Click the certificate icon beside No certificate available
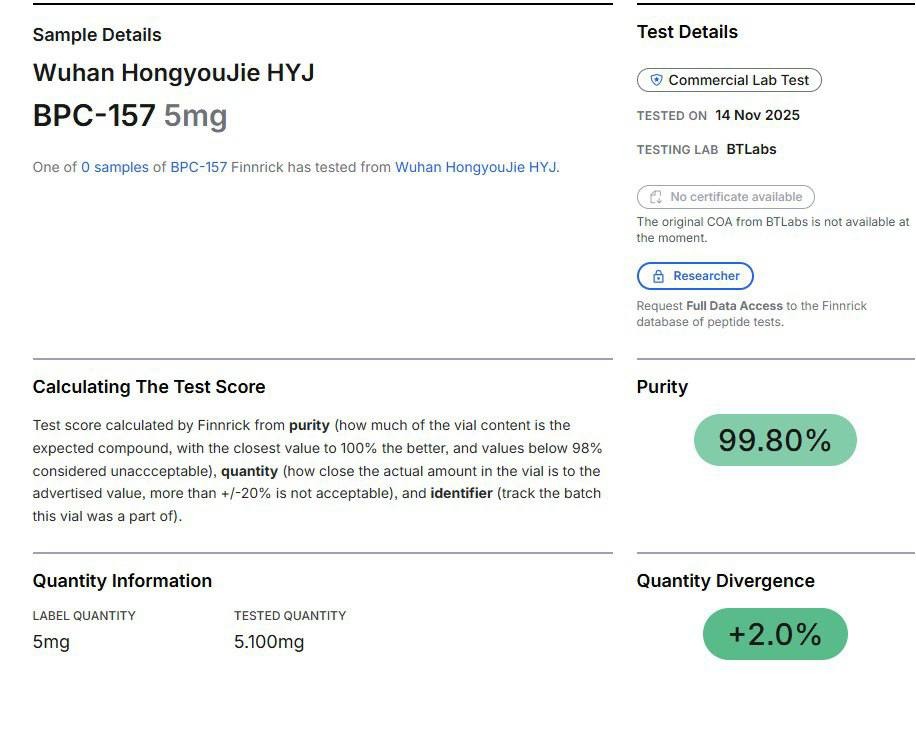 tap(656, 197)
